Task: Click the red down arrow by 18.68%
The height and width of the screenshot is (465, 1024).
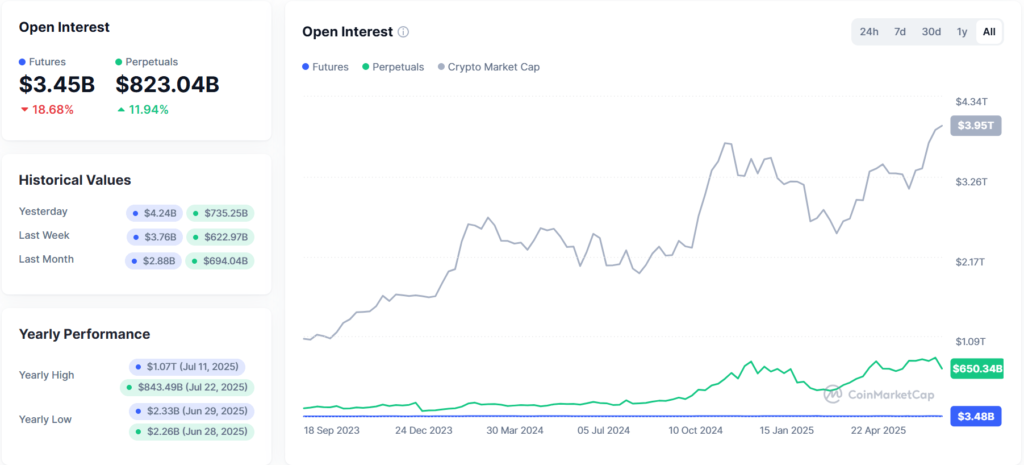Action: pyautogui.click(x=24, y=109)
